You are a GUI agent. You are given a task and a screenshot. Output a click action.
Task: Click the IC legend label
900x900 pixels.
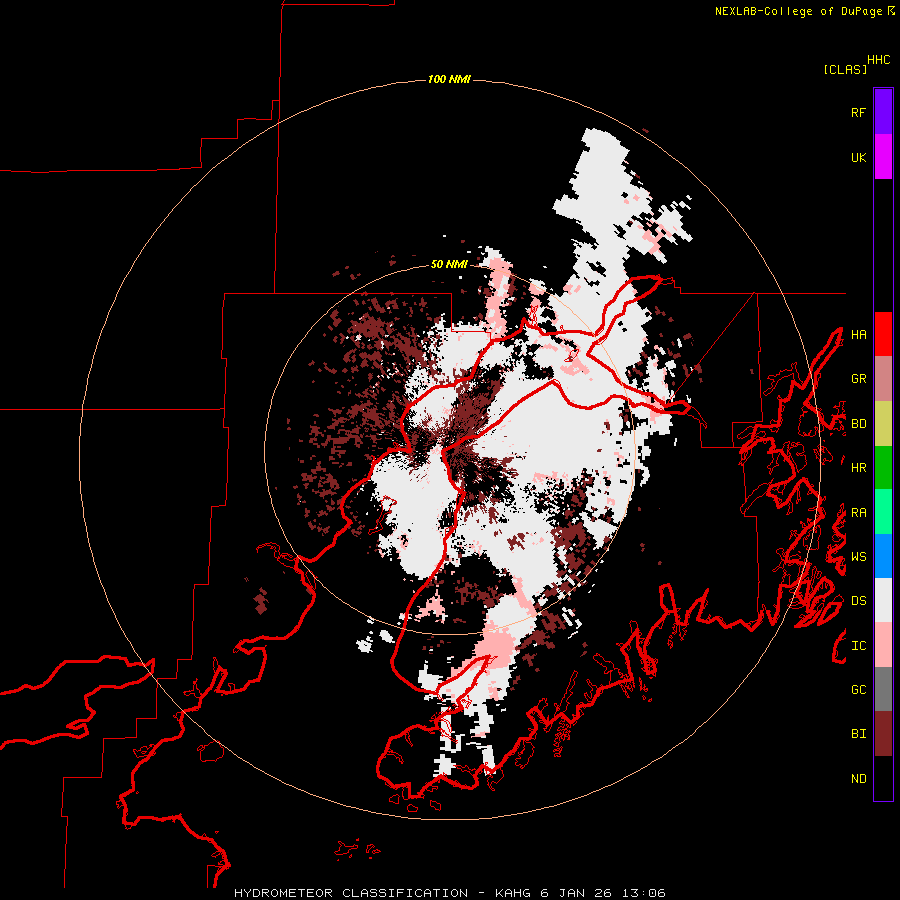click(858, 646)
